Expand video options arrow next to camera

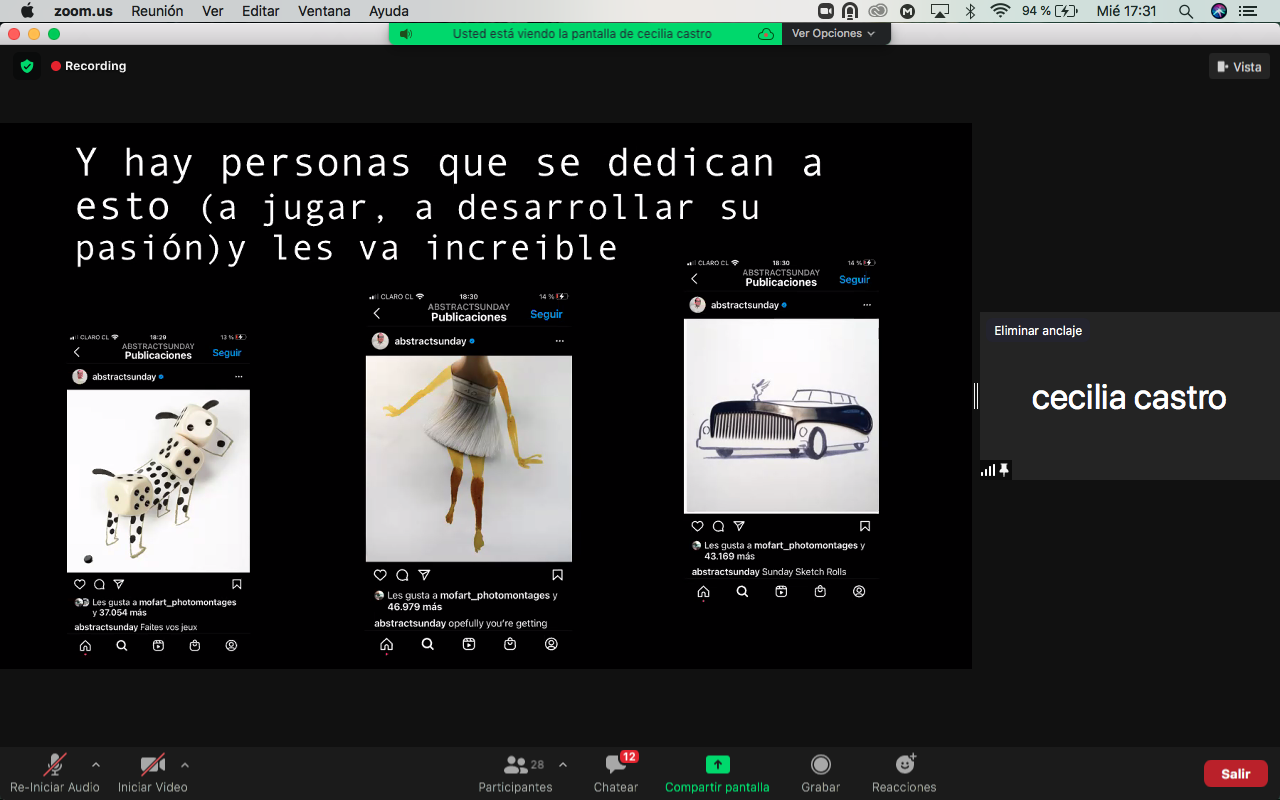[x=184, y=765]
